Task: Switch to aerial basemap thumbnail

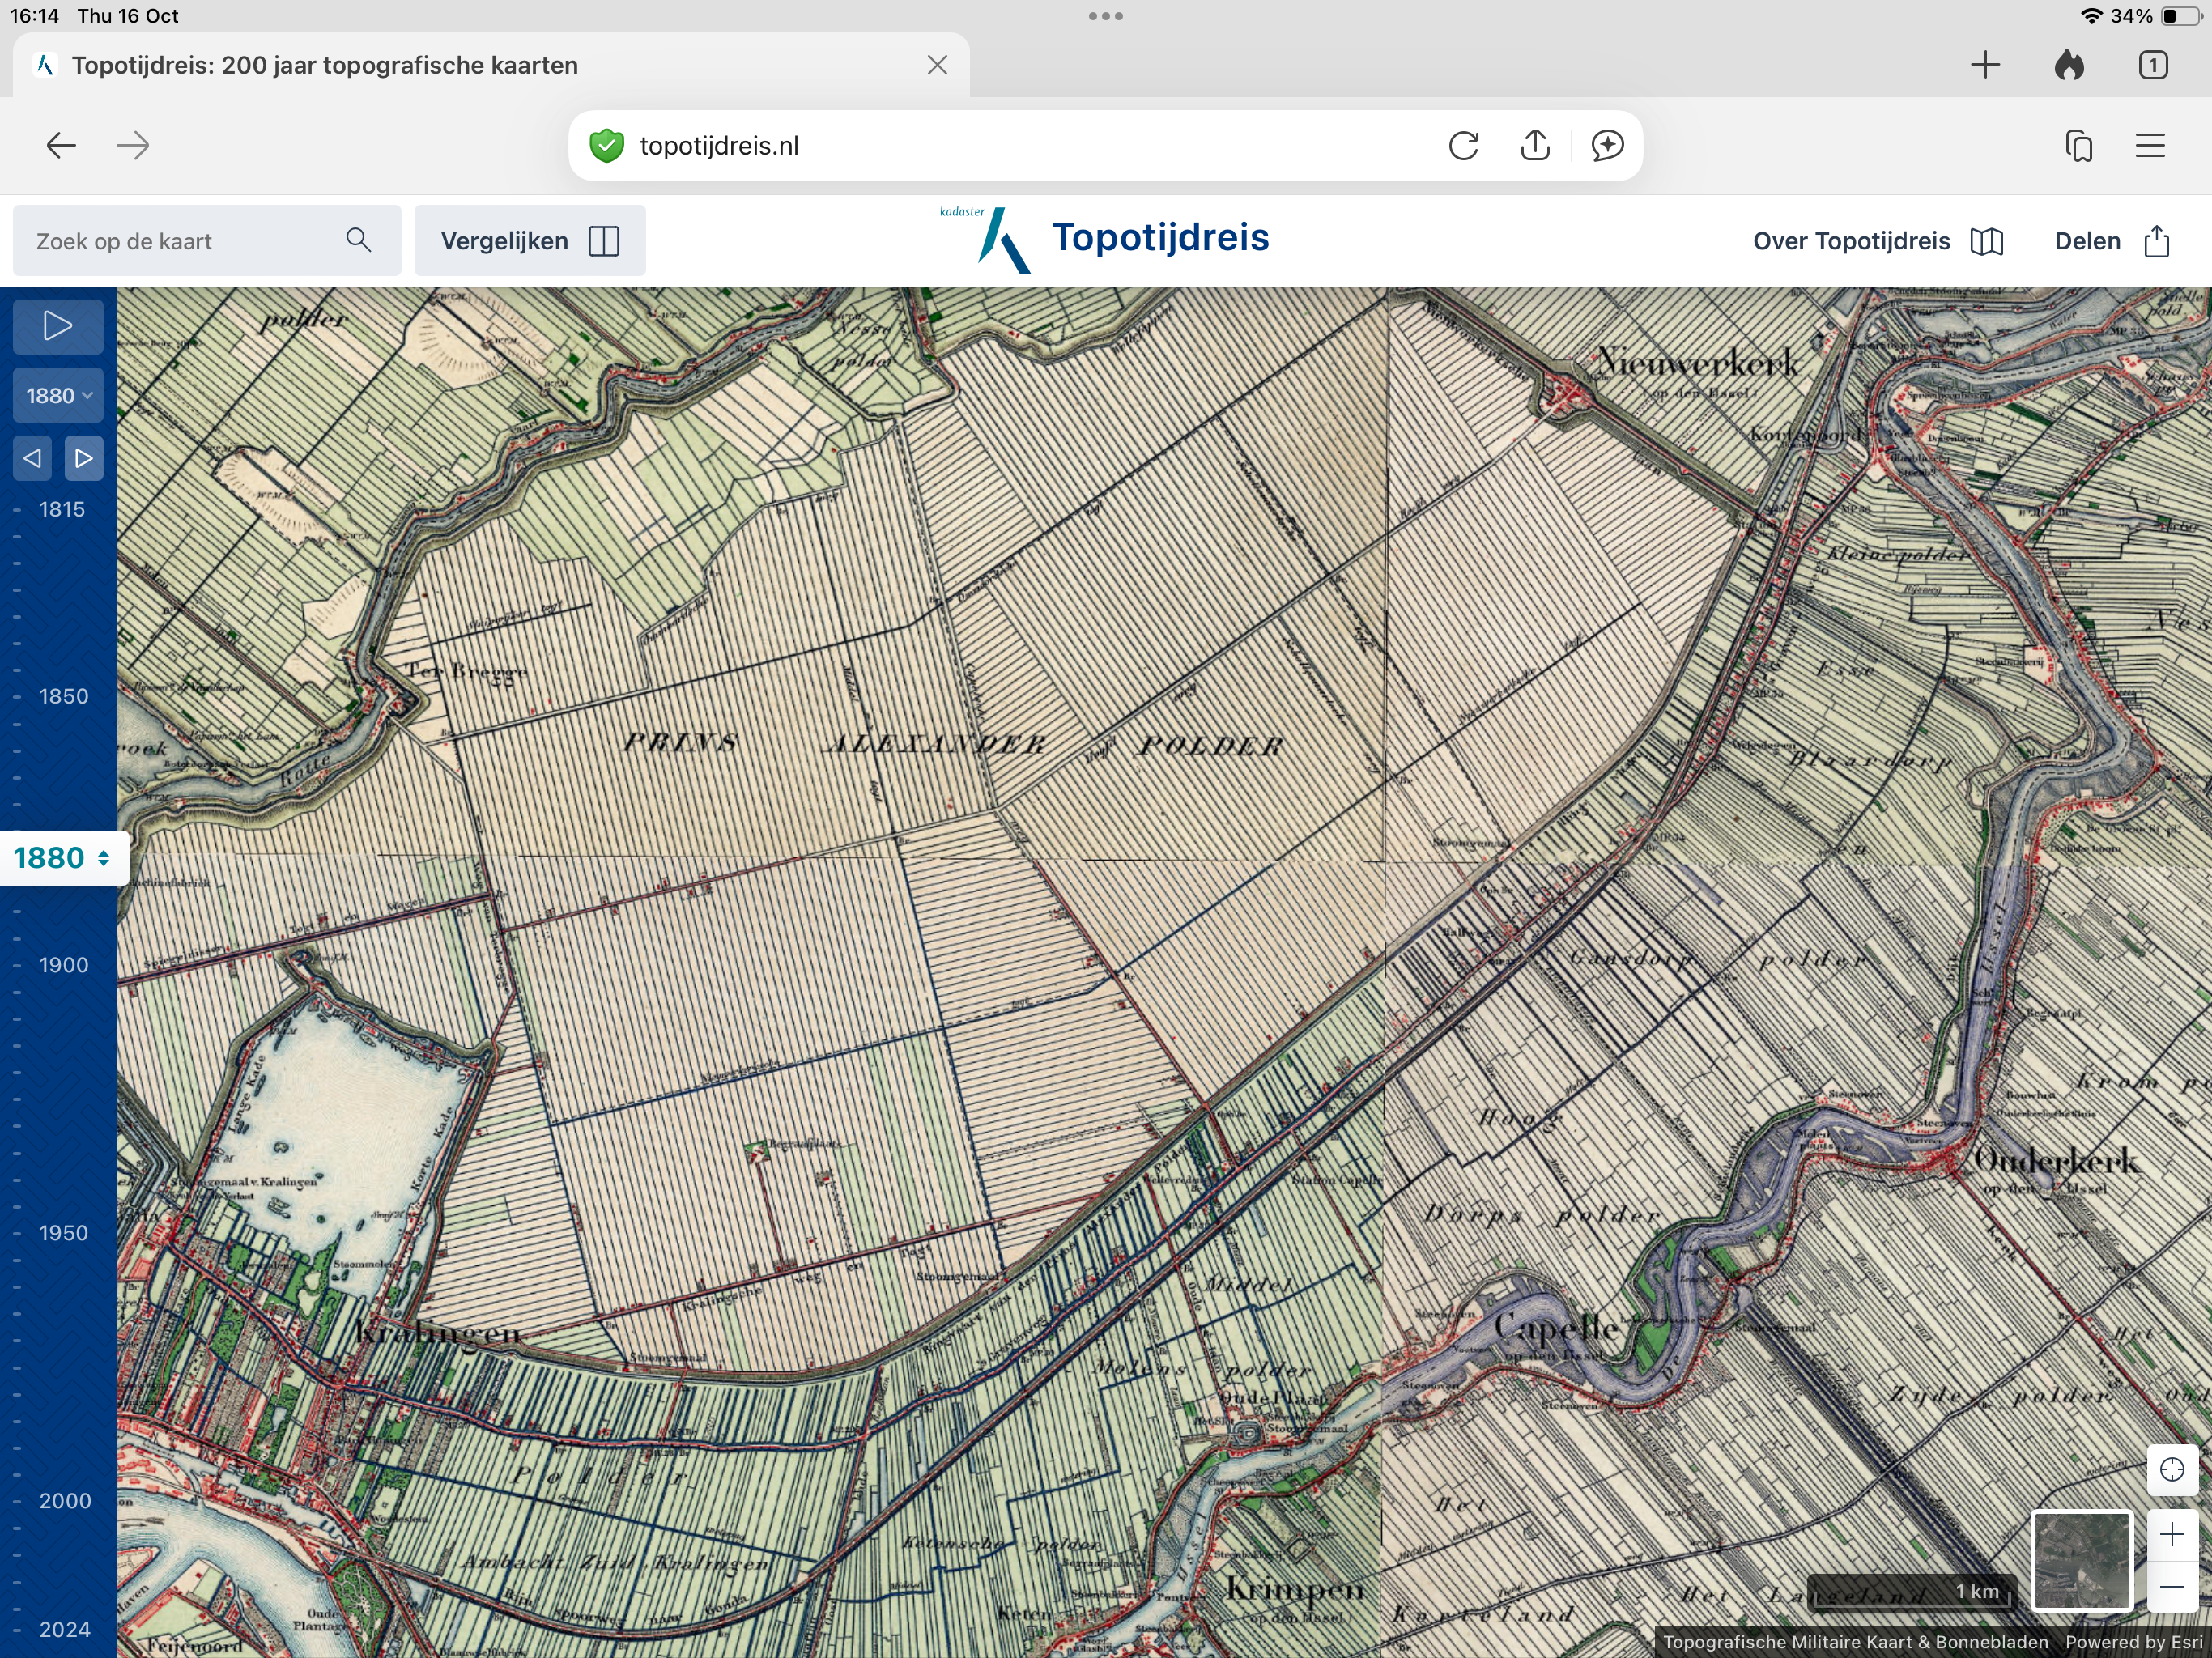Action: [2082, 1560]
